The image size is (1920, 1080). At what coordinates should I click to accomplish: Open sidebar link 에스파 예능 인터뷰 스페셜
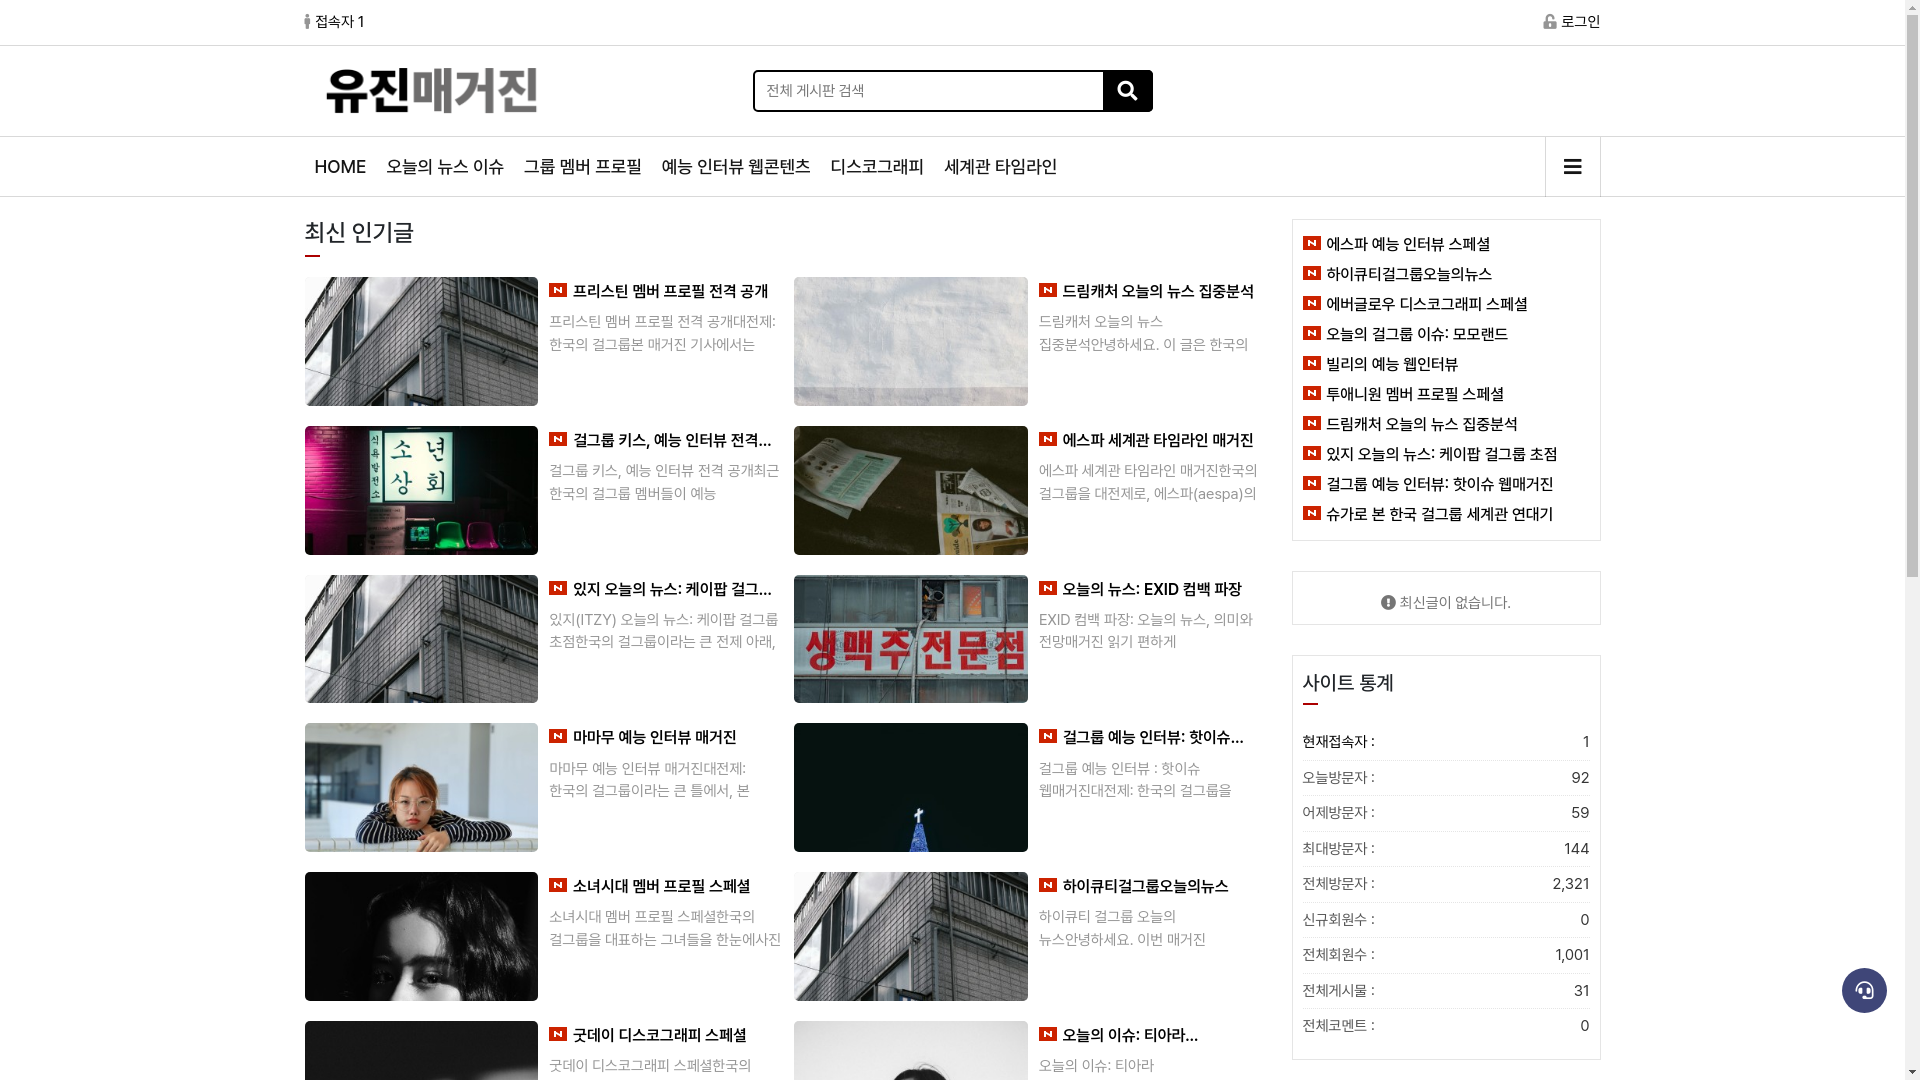1407,244
